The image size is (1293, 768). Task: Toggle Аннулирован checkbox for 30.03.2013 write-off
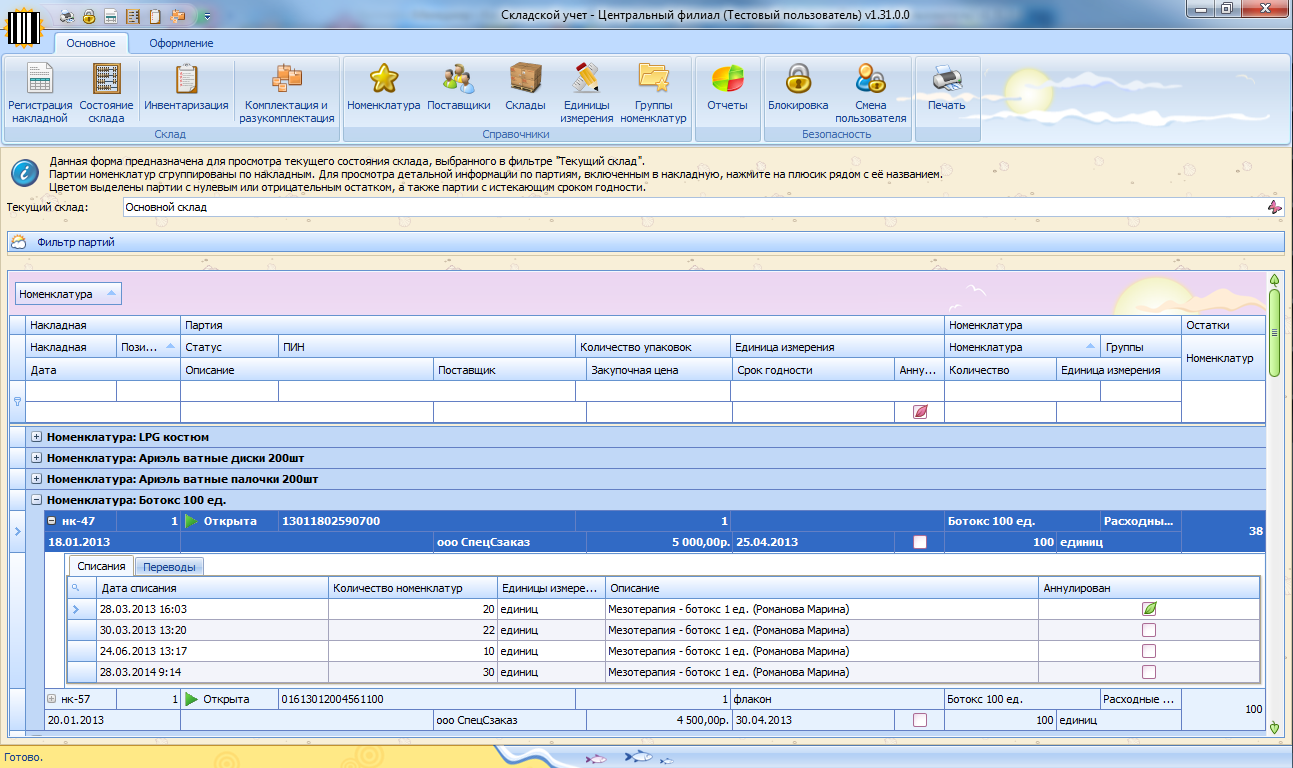click(x=1149, y=630)
